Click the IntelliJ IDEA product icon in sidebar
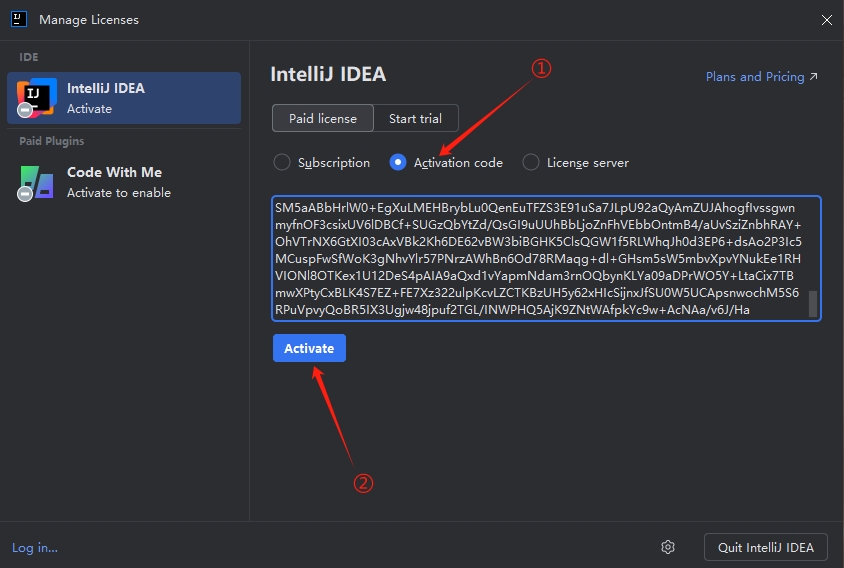The image size is (844, 568). tap(36, 97)
